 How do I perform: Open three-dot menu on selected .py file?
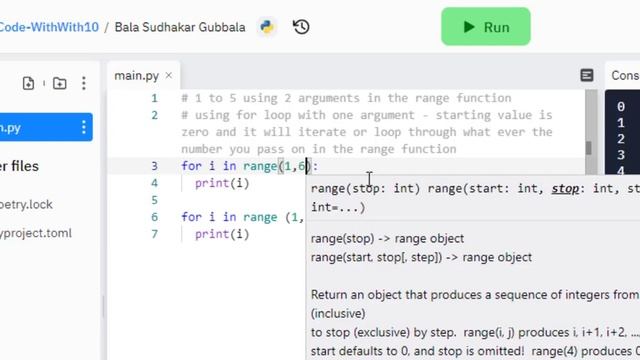pyautogui.click(x=84, y=127)
